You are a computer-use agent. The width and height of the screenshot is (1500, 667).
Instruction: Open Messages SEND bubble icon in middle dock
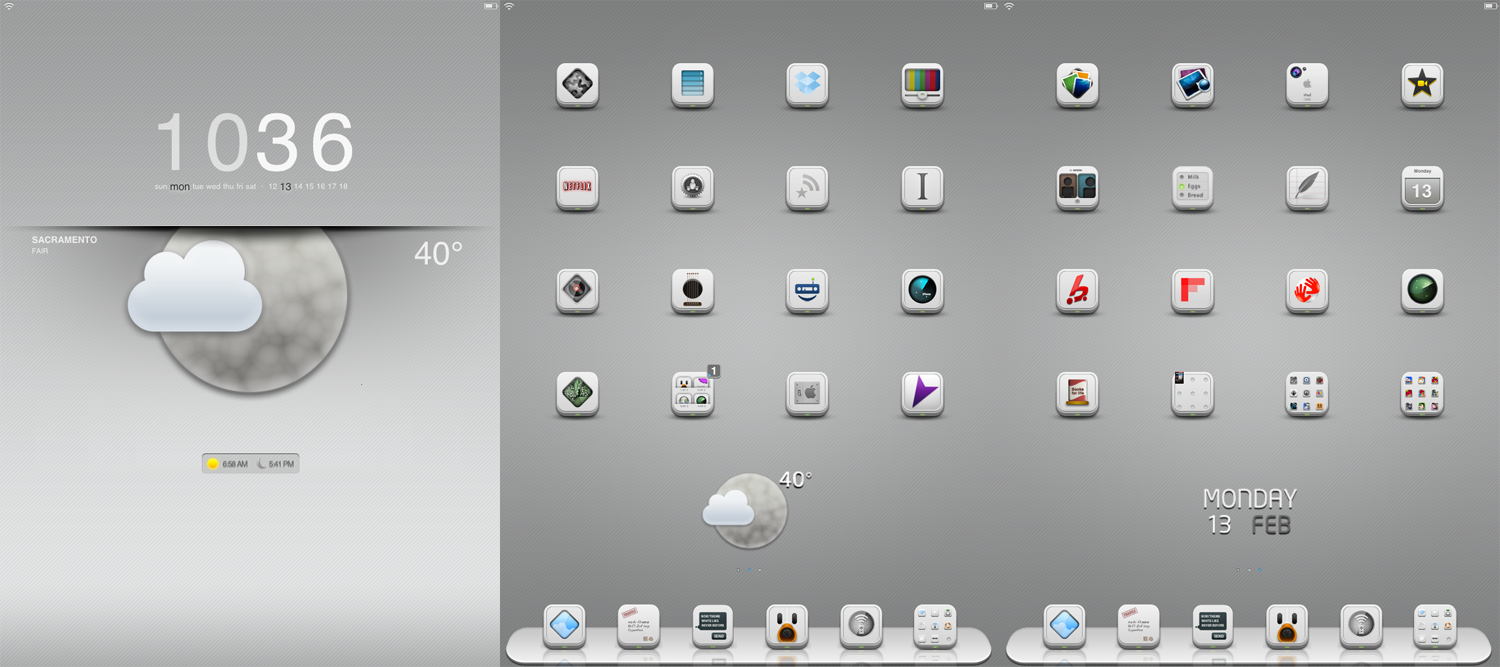click(713, 626)
